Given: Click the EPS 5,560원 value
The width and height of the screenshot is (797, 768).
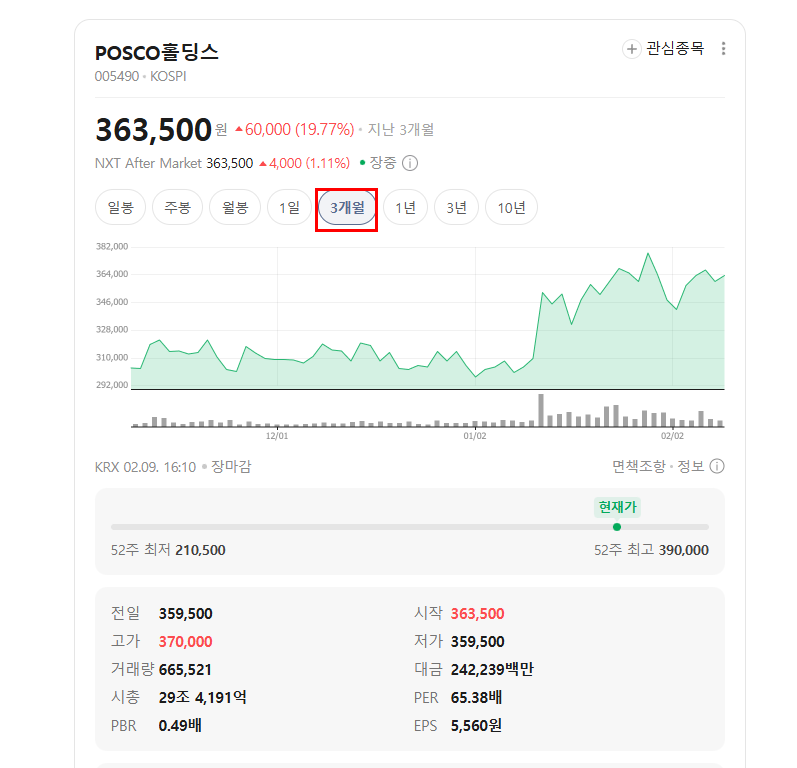Looking at the screenshot, I should tap(476, 725).
